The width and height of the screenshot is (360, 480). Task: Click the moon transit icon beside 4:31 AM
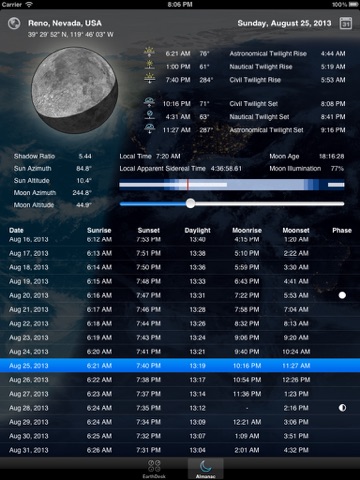point(149,116)
